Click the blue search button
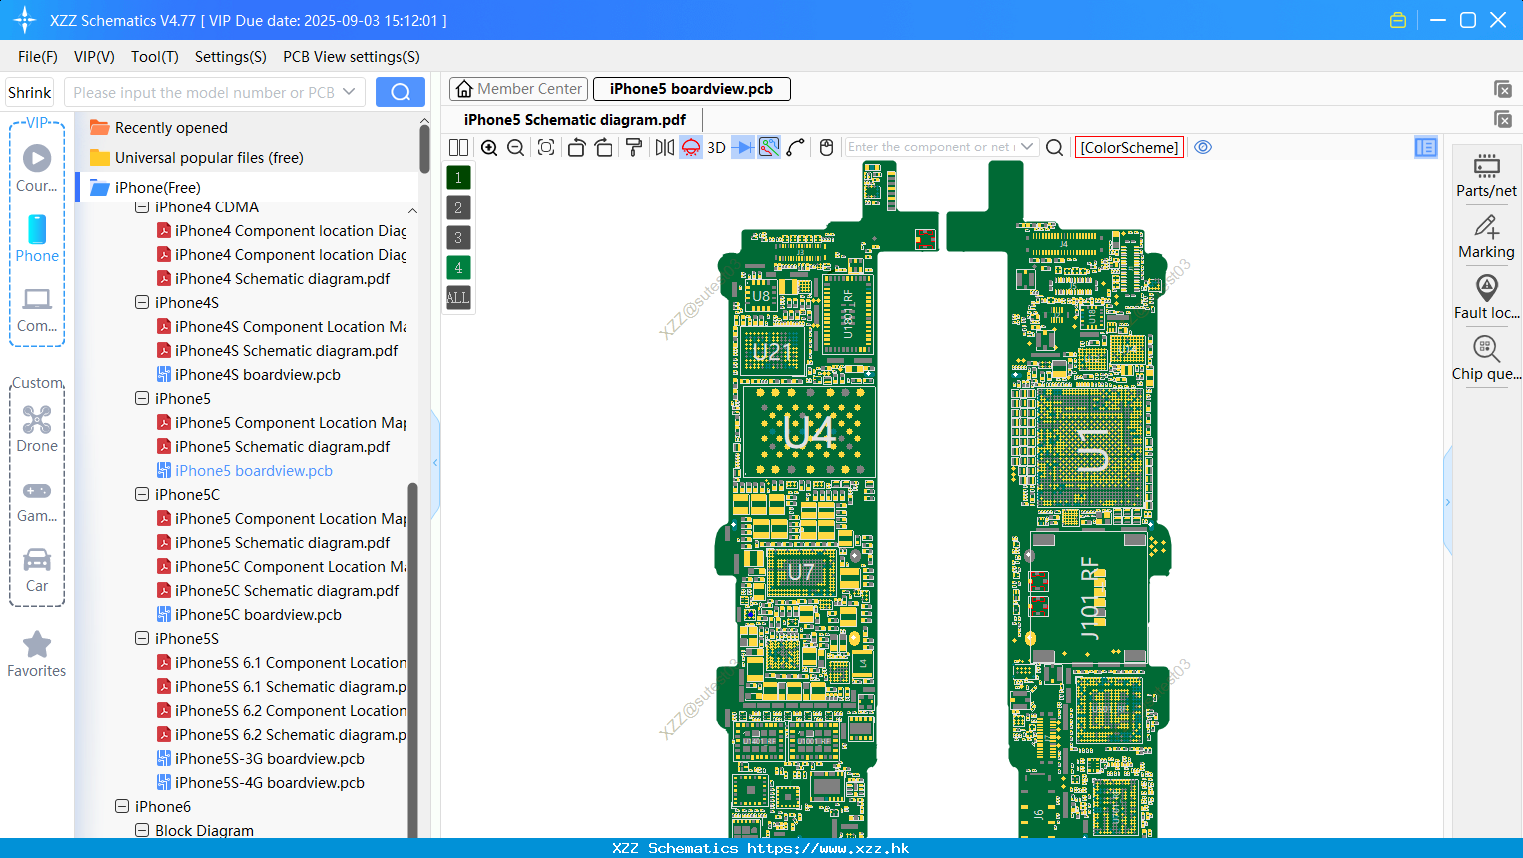1523x858 pixels. (x=400, y=92)
